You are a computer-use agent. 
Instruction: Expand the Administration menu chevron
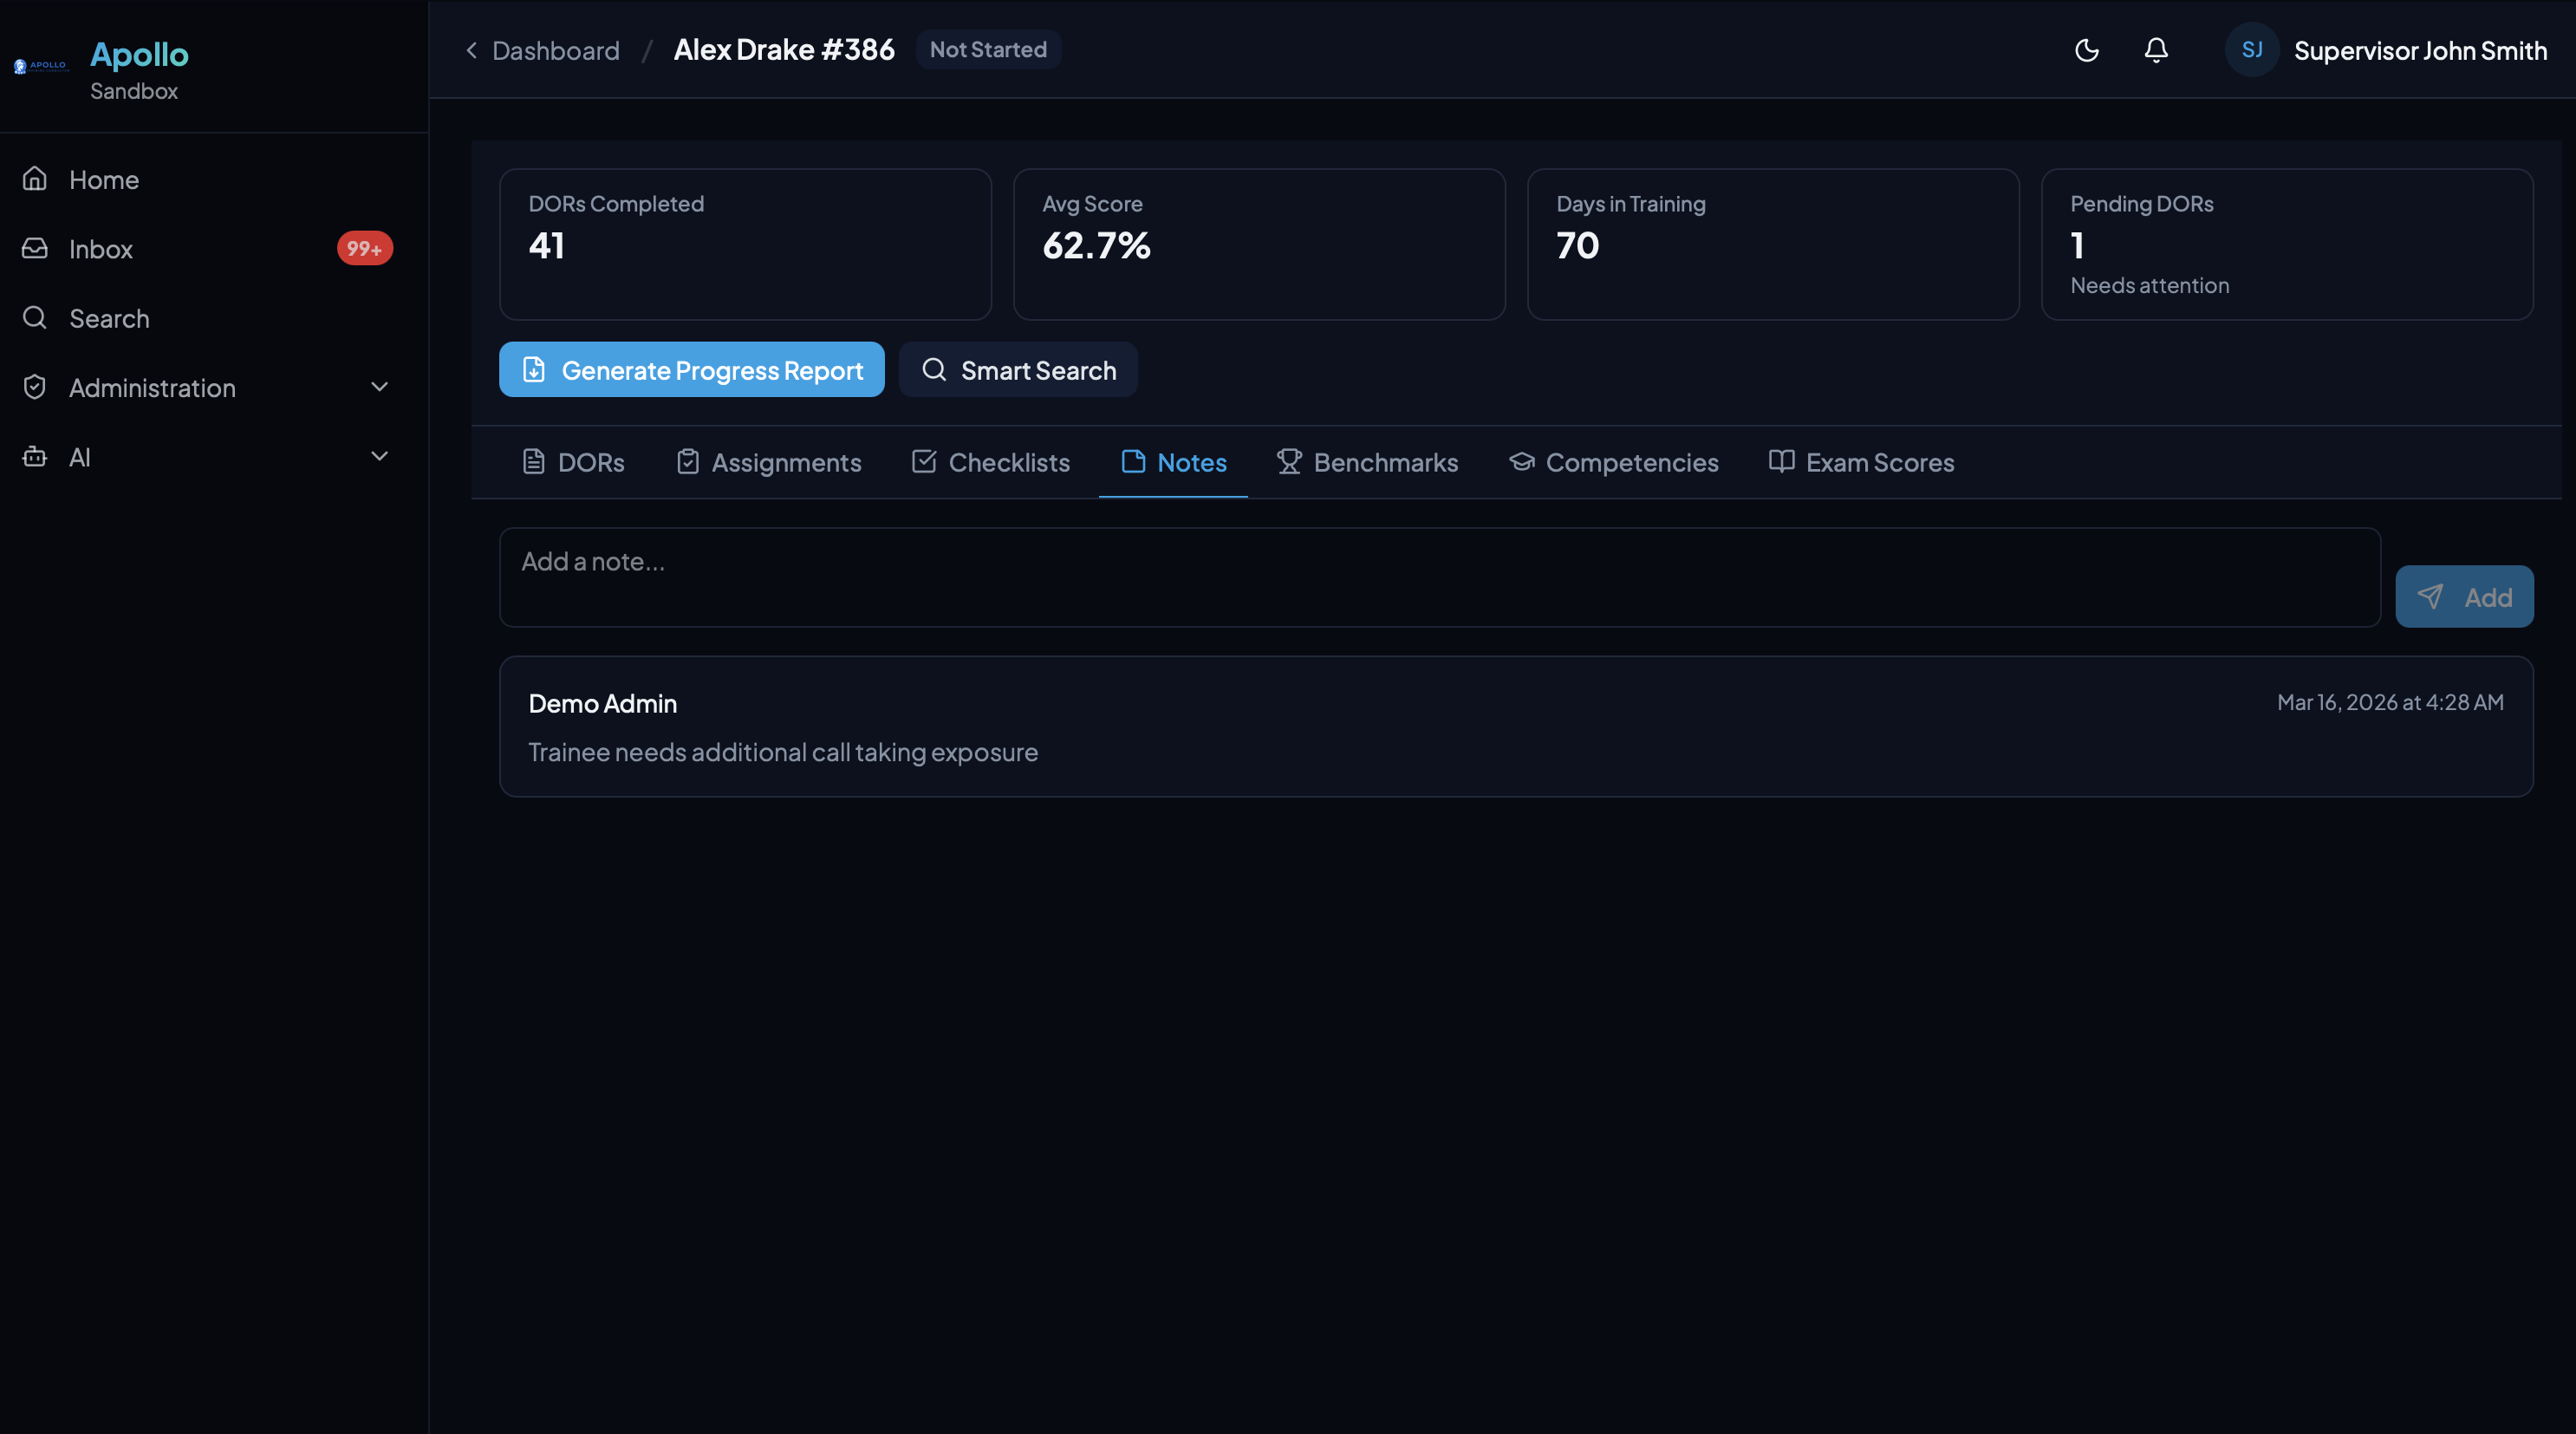tap(379, 387)
